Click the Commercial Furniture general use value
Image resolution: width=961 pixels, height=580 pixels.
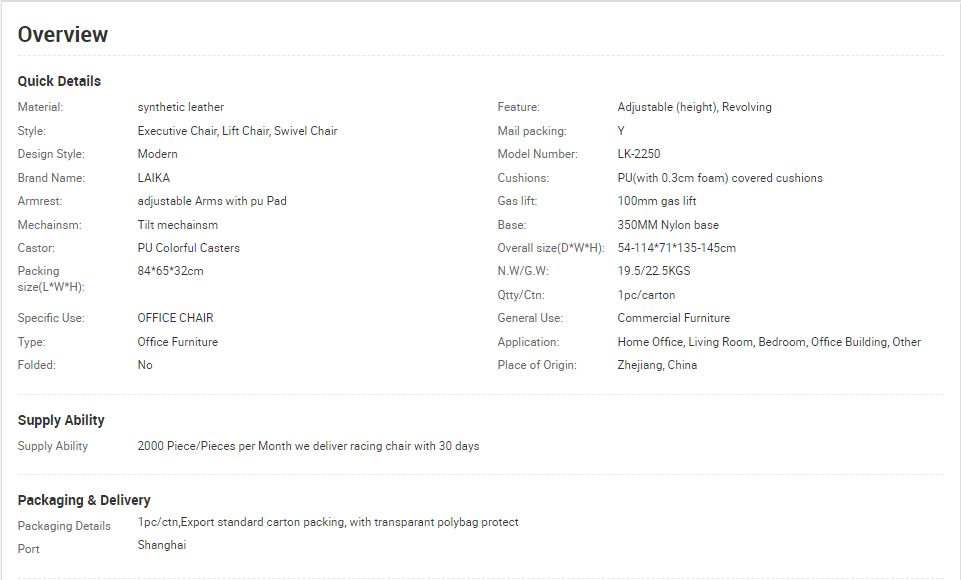click(x=674, y=318)
